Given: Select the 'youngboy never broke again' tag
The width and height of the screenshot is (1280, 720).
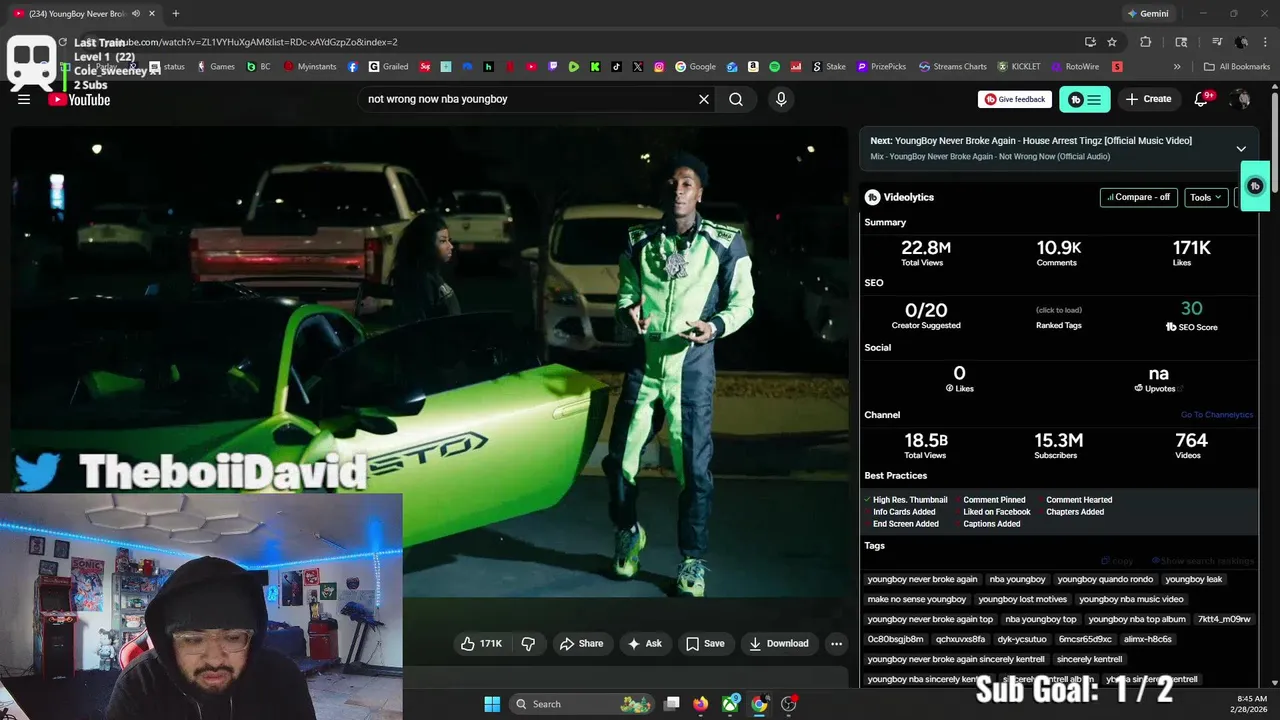Looking at the screenshot, I should tap(922, 579).
